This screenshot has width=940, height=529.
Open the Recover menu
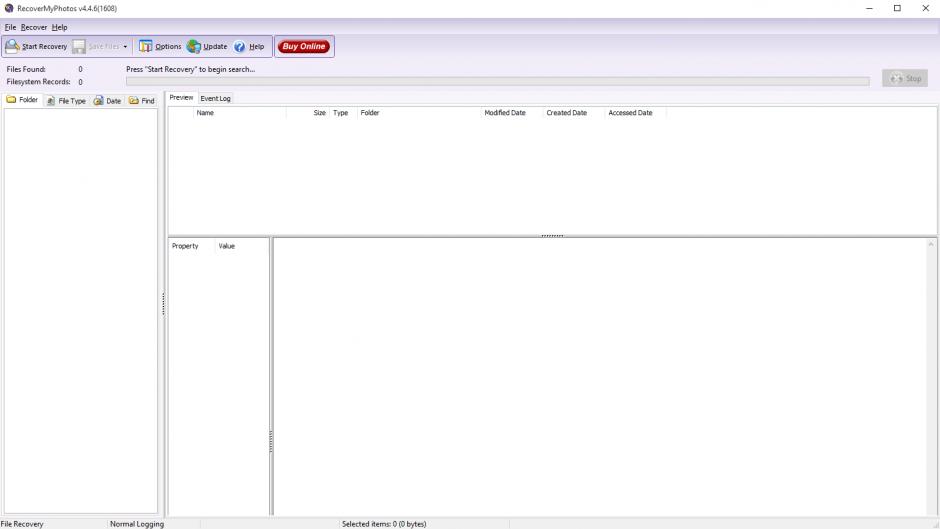coord(34,27)
